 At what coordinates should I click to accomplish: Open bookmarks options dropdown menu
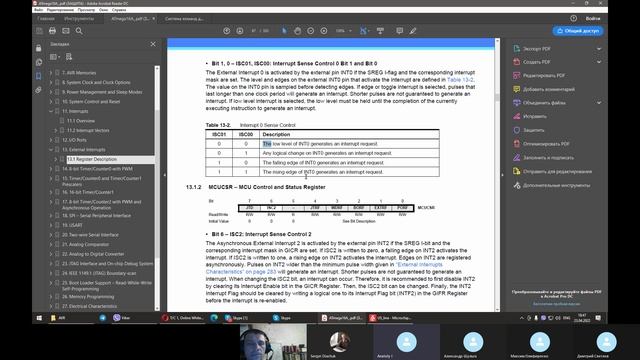click(x=55, y=57)
